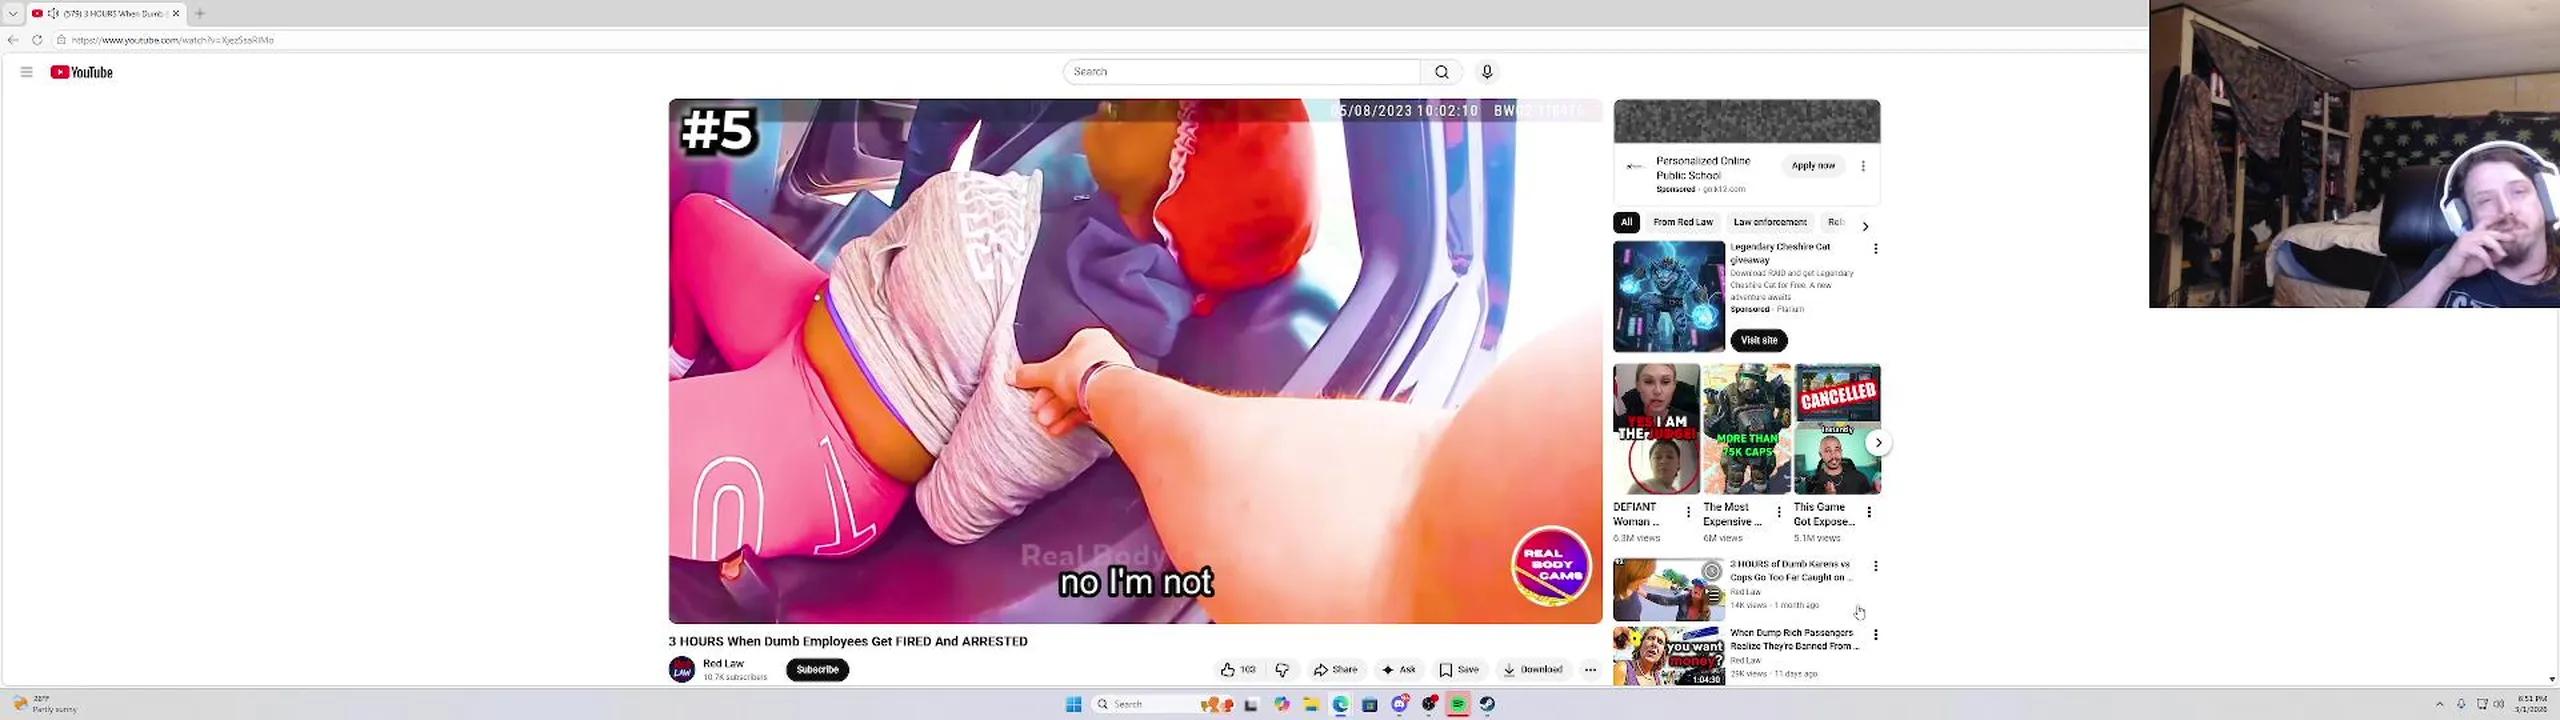This screenshot has width=2560, height=720.
Task: Like the video with thumbs up
Action: tap(1238, 670)
